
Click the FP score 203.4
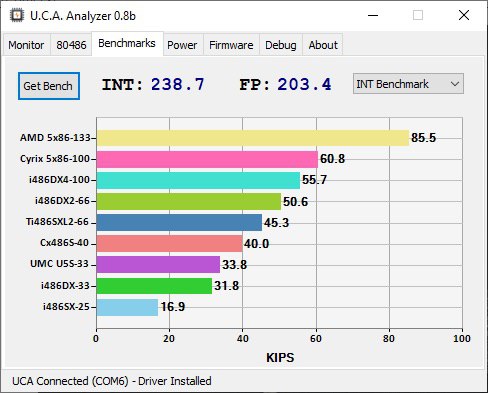point(304,85)
